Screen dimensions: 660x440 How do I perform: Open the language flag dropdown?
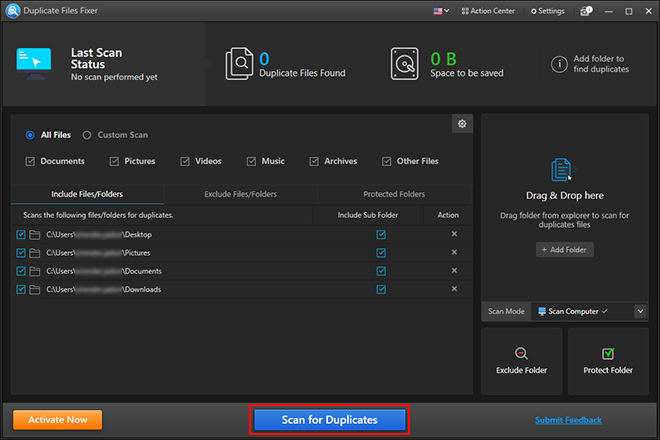[x=441, y=11]
